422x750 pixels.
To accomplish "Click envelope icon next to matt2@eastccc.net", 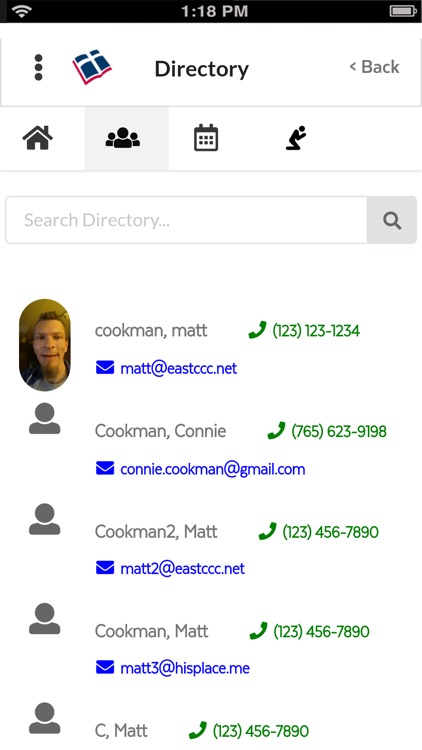I will [105, 568].
